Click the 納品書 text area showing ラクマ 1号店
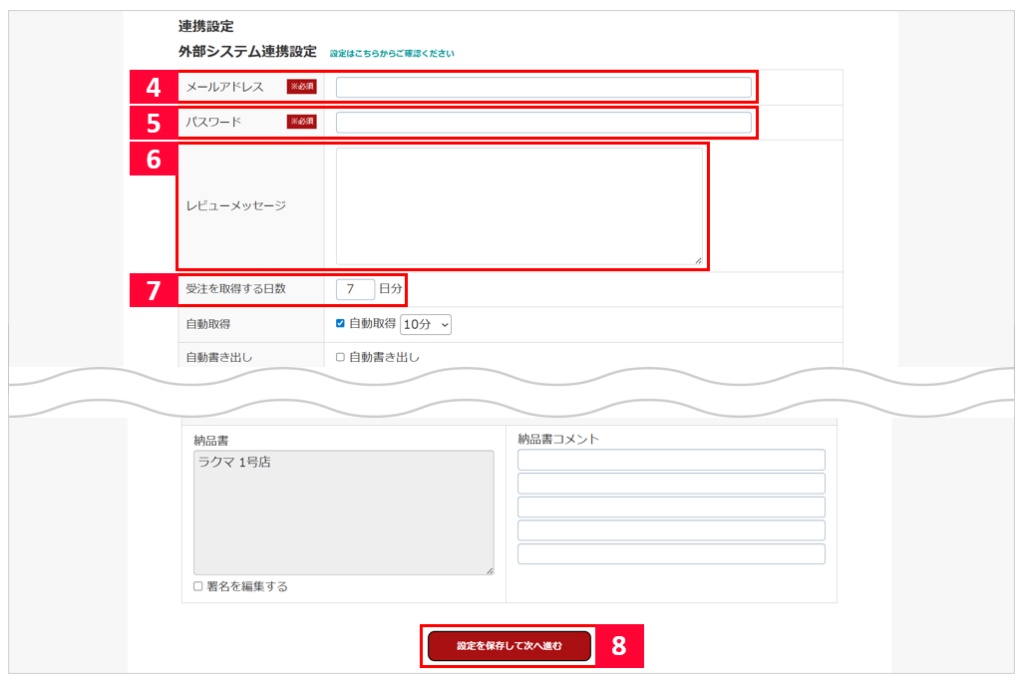This screenshot has width=1024, height=683. click(x=343, y=512)
